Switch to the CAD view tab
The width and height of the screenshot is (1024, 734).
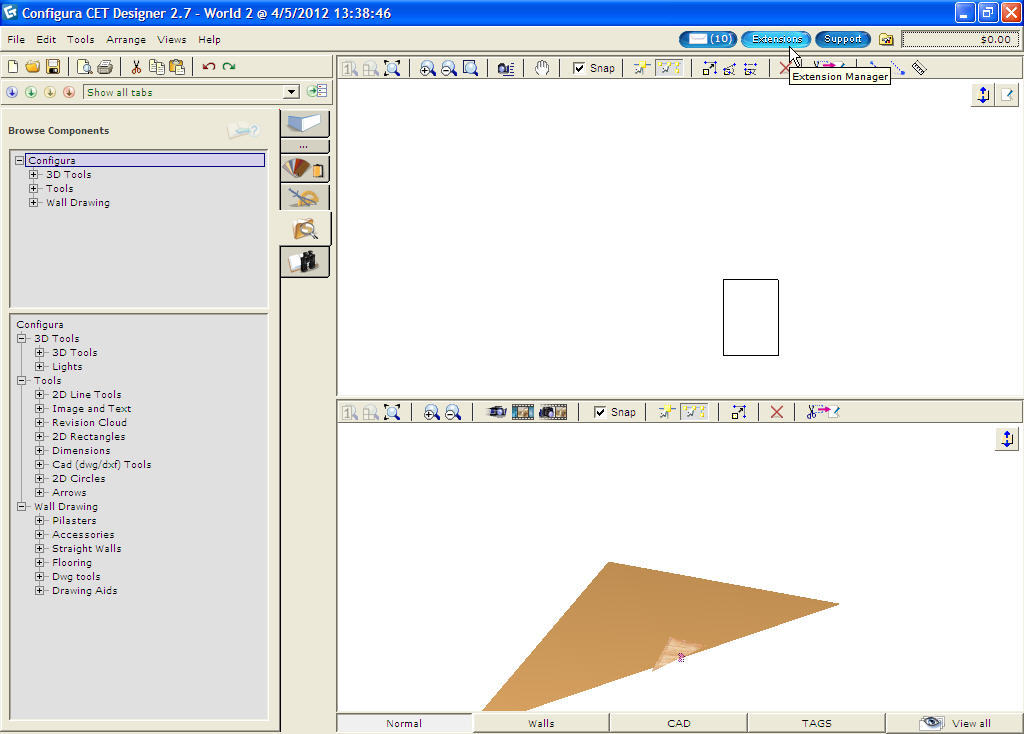[x=679, y=723]
